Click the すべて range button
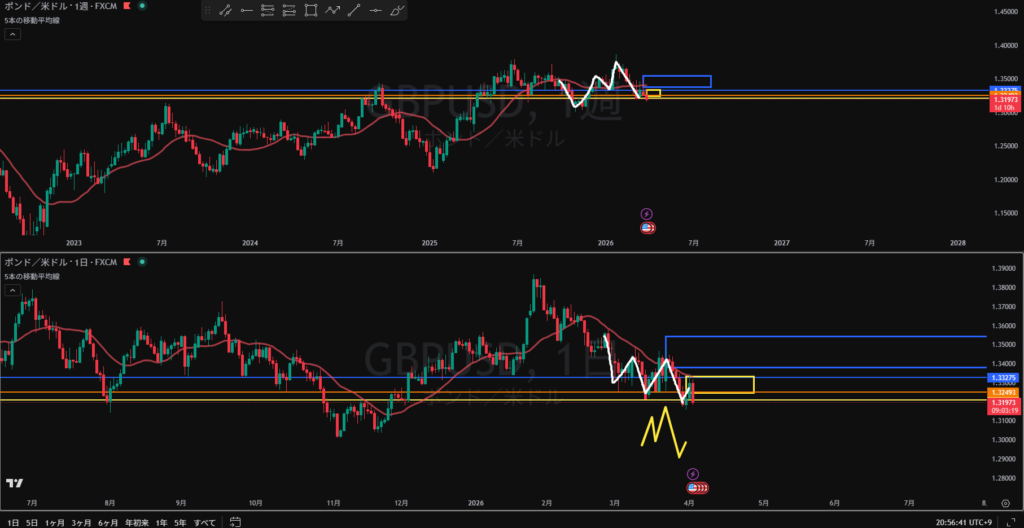This screenshot has width=1024, height=528. [x=204, y=521]
